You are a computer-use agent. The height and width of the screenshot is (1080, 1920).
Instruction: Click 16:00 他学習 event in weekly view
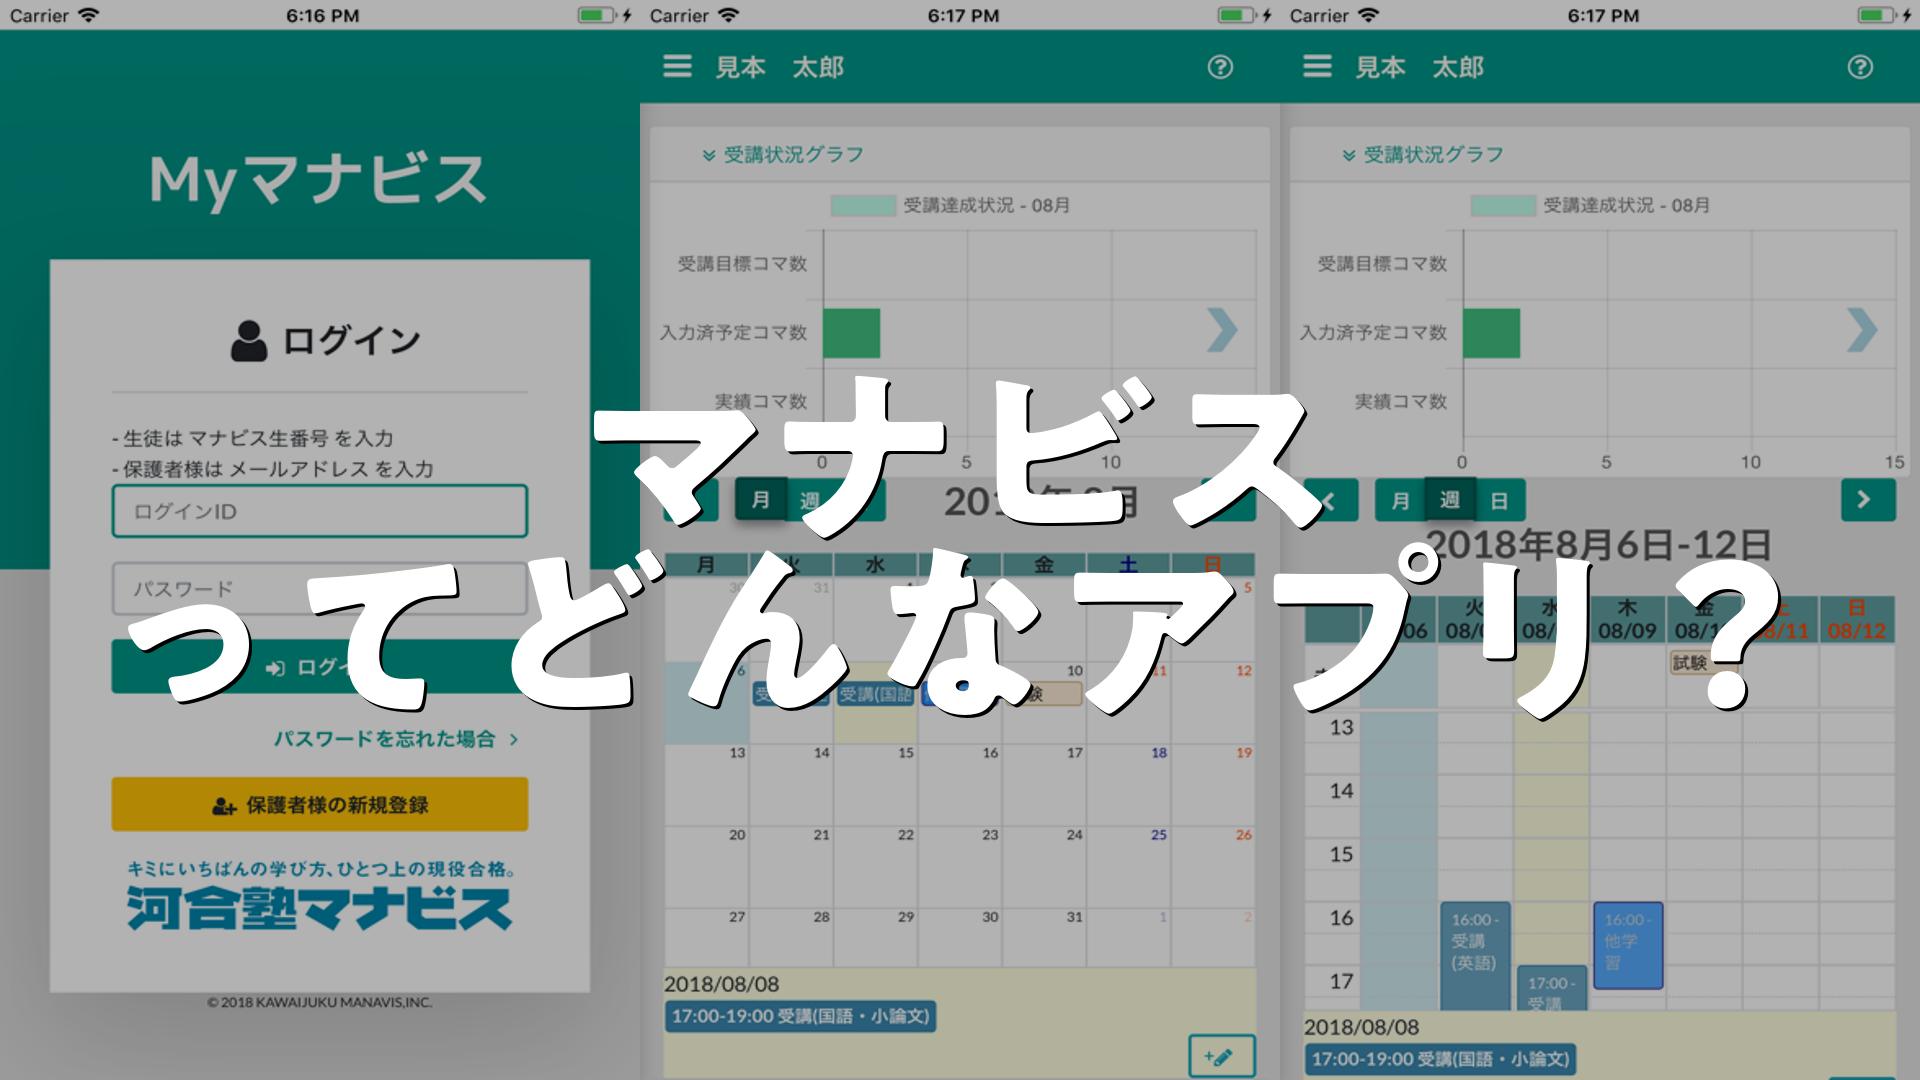point(1628,945)
